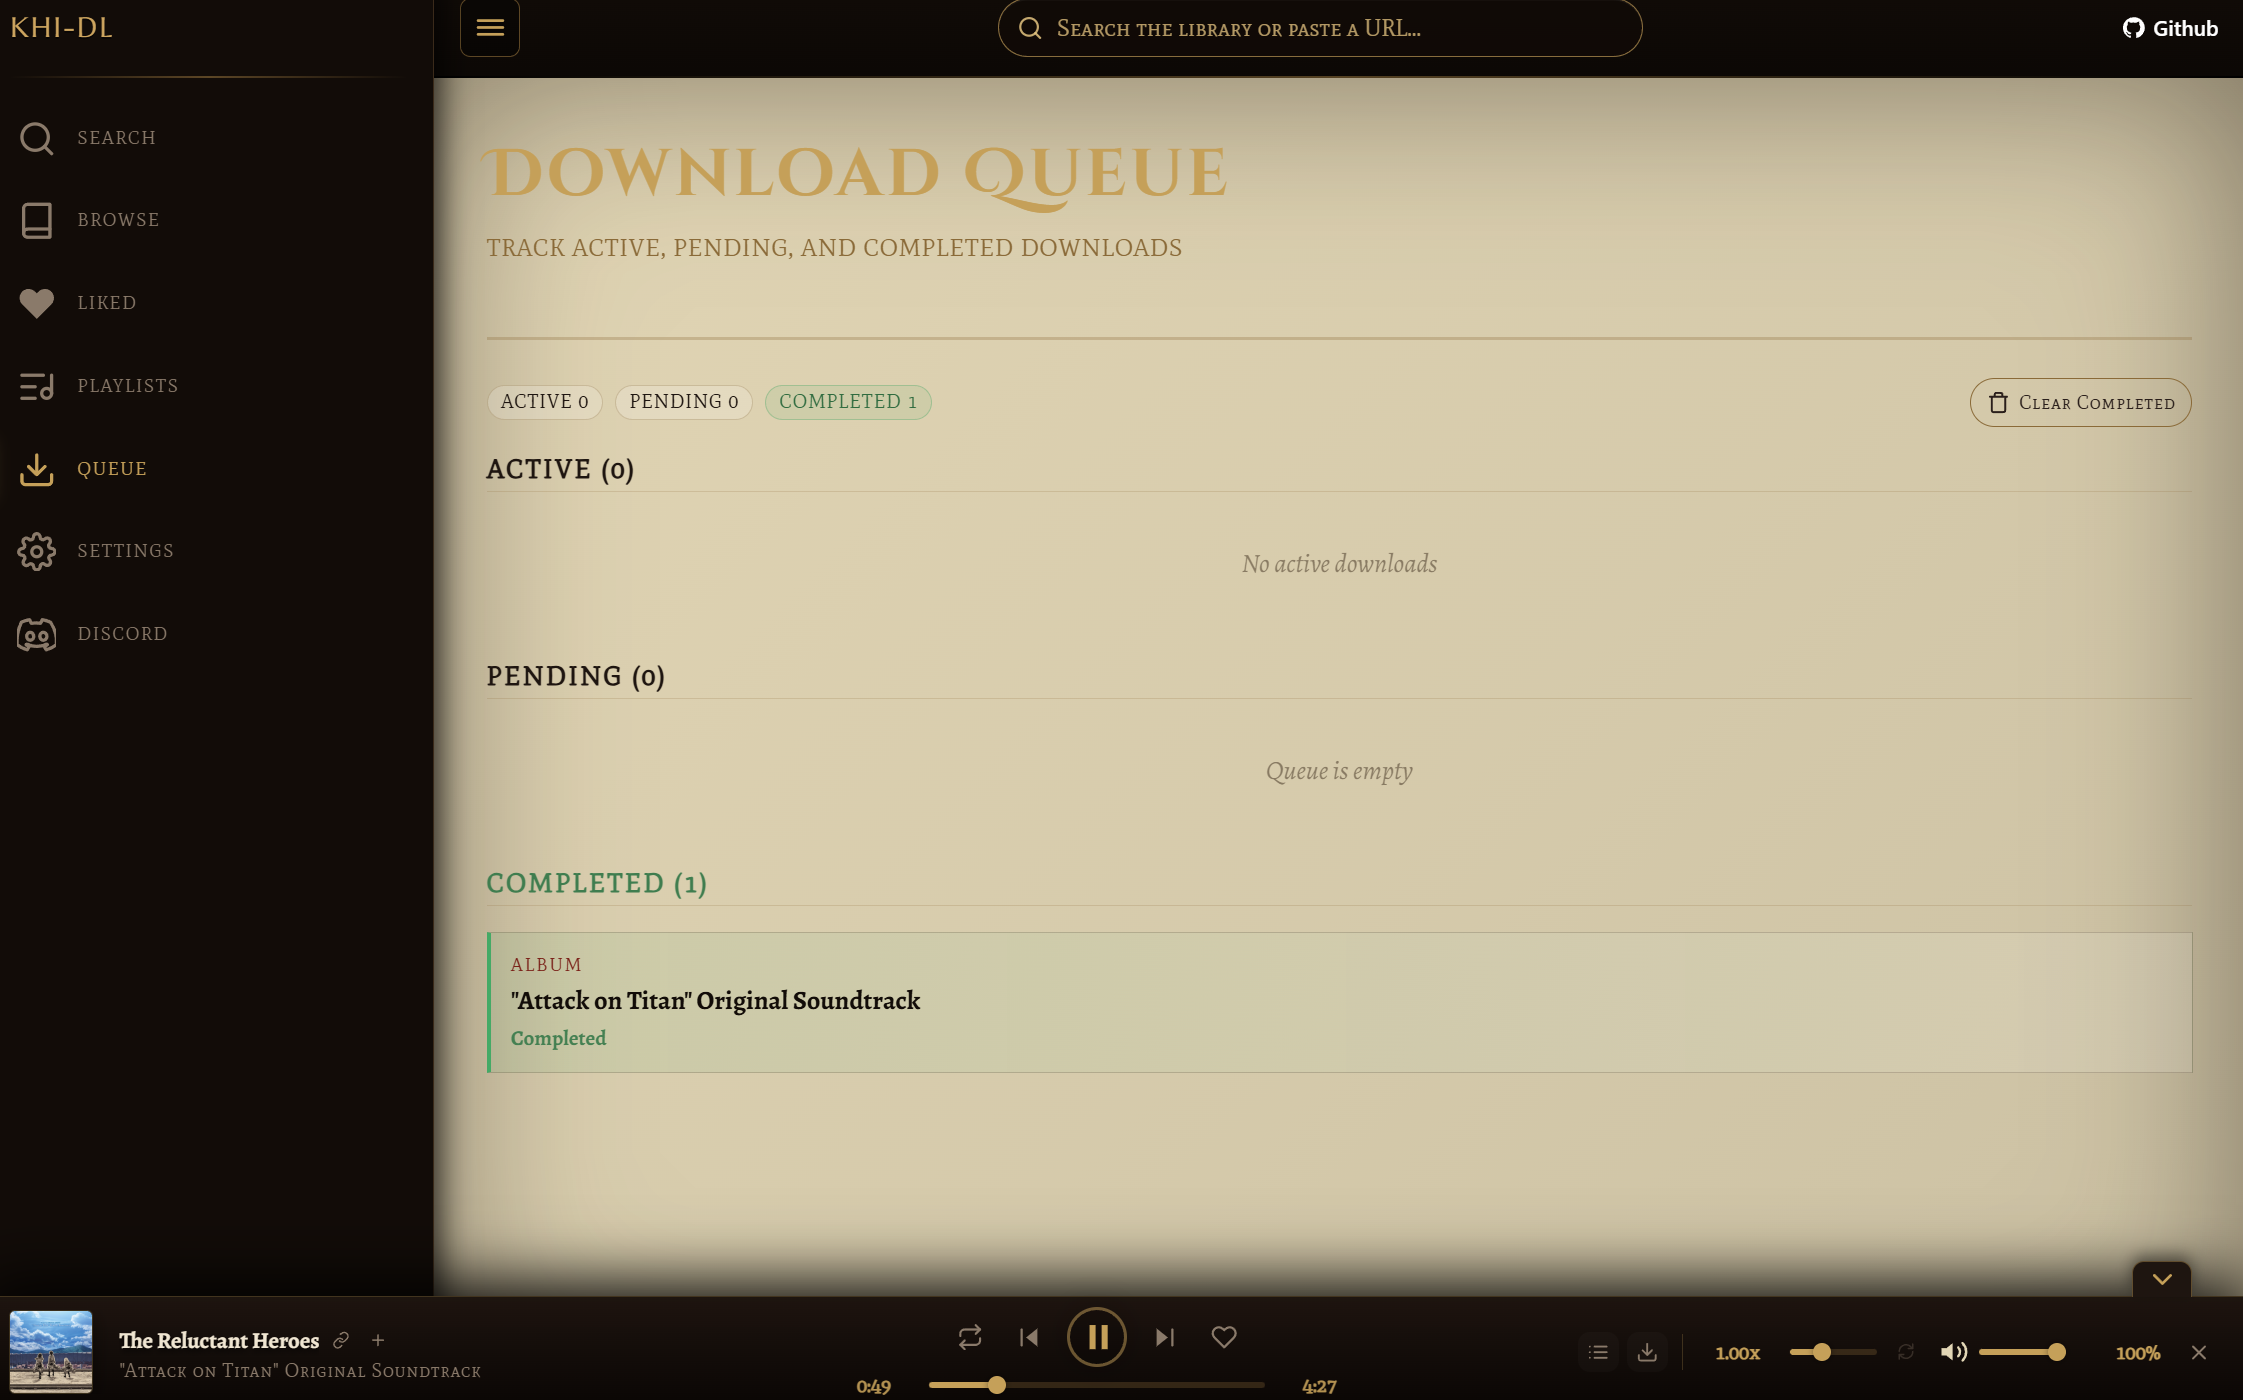2243x1400 pixels.
Task: Open the player queue list icon
Action: pyautogui.click(x=1598, y=1352)
